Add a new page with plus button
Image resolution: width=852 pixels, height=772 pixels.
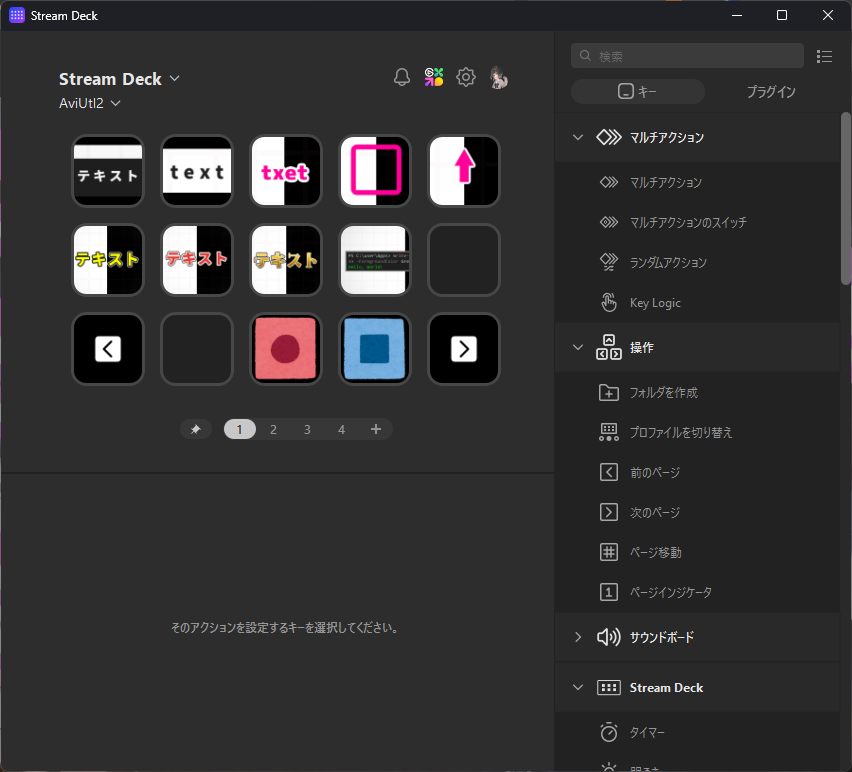tap(375, 429)
